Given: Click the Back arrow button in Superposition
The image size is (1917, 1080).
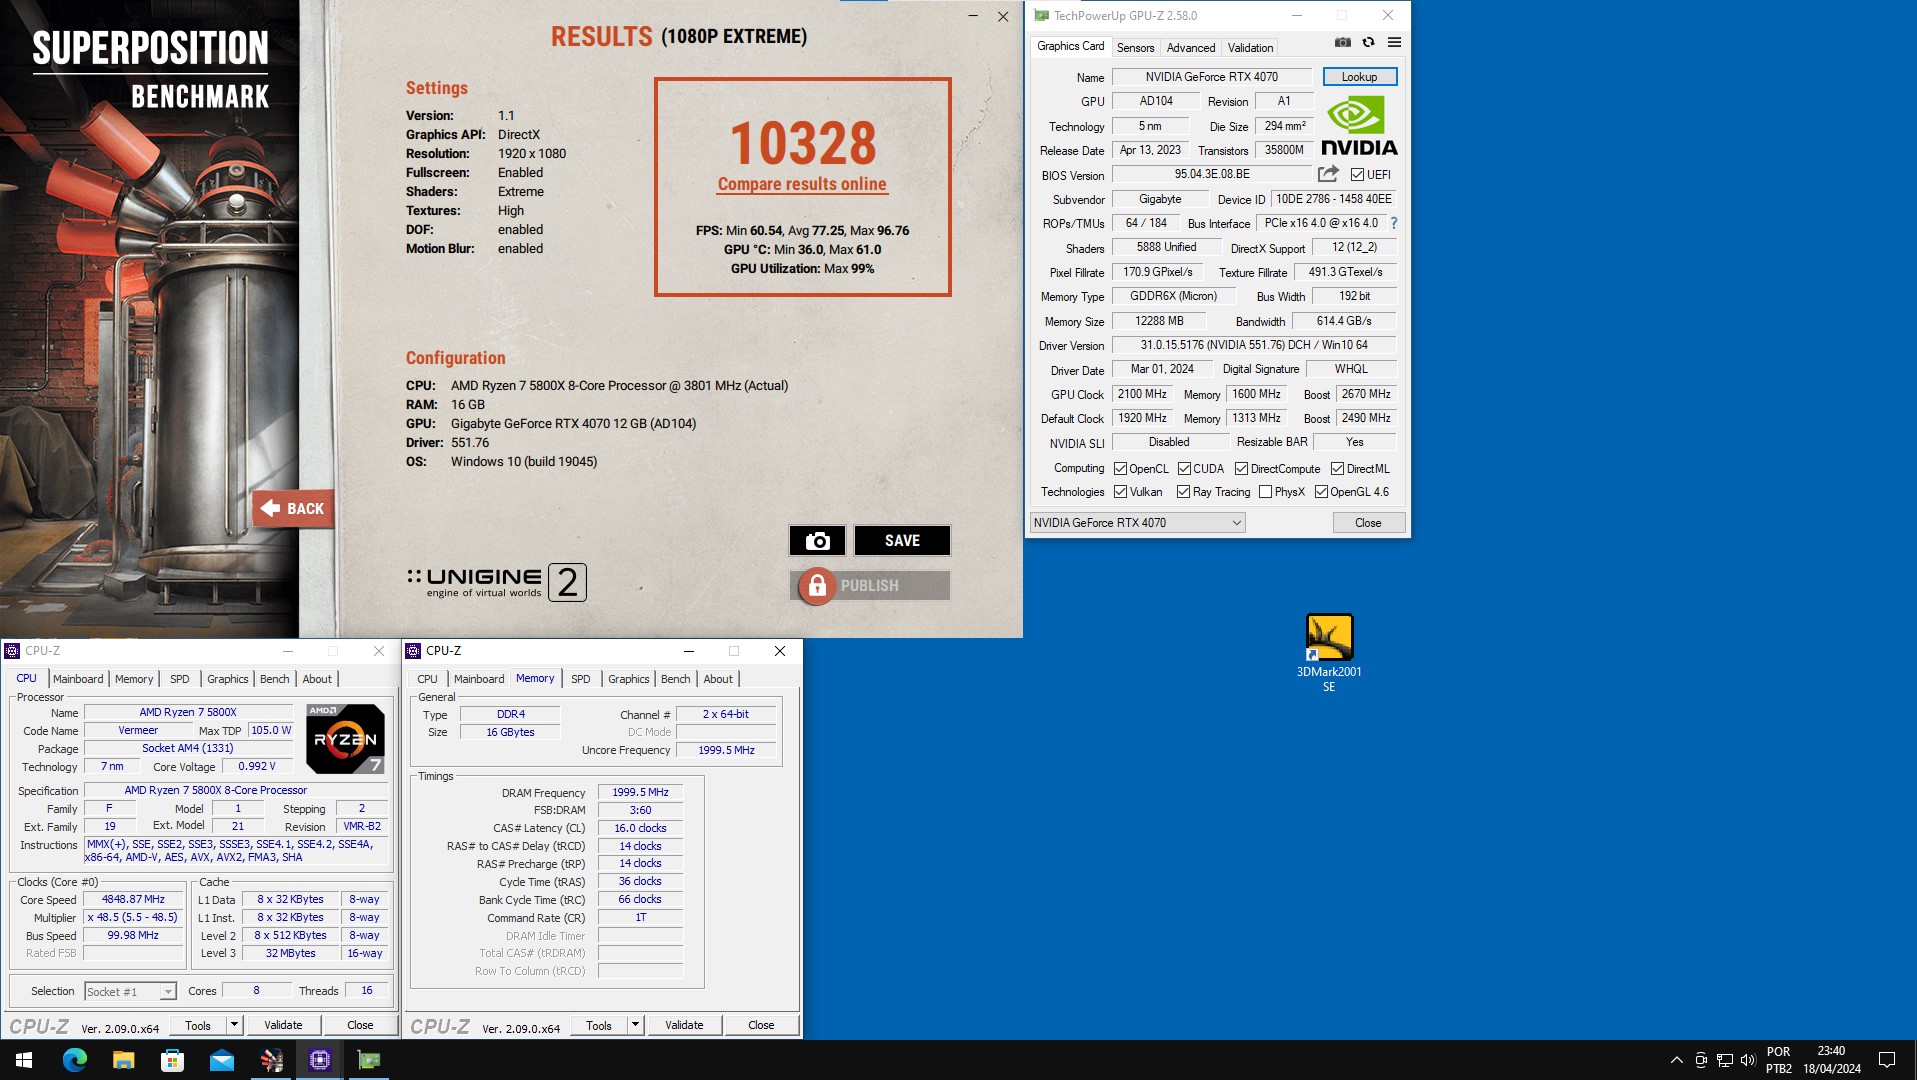Looking at the screenshot, I should (x=293, y=508).
